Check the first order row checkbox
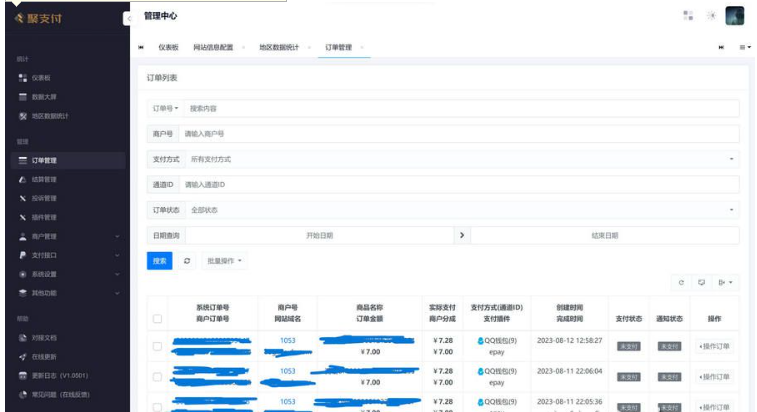The height and width of the screenshot is (412, 757). pos(157,347)
